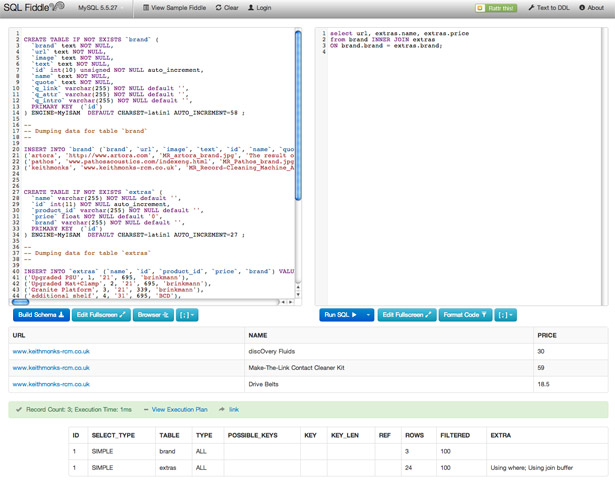Screen dimensions: 615x483
Task: Open the Login option
Action: pyautogui.click(x=260, y=8)
